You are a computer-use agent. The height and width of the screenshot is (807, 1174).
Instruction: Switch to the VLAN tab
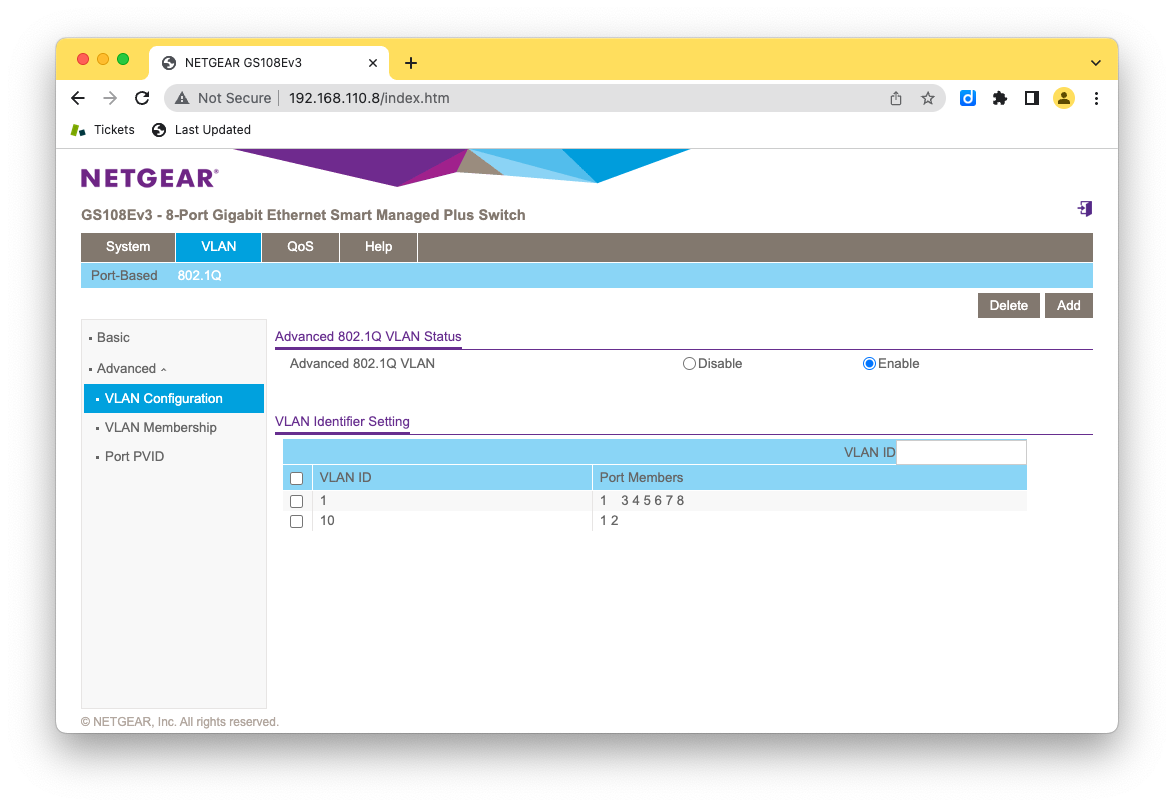[x=219, y=247]
